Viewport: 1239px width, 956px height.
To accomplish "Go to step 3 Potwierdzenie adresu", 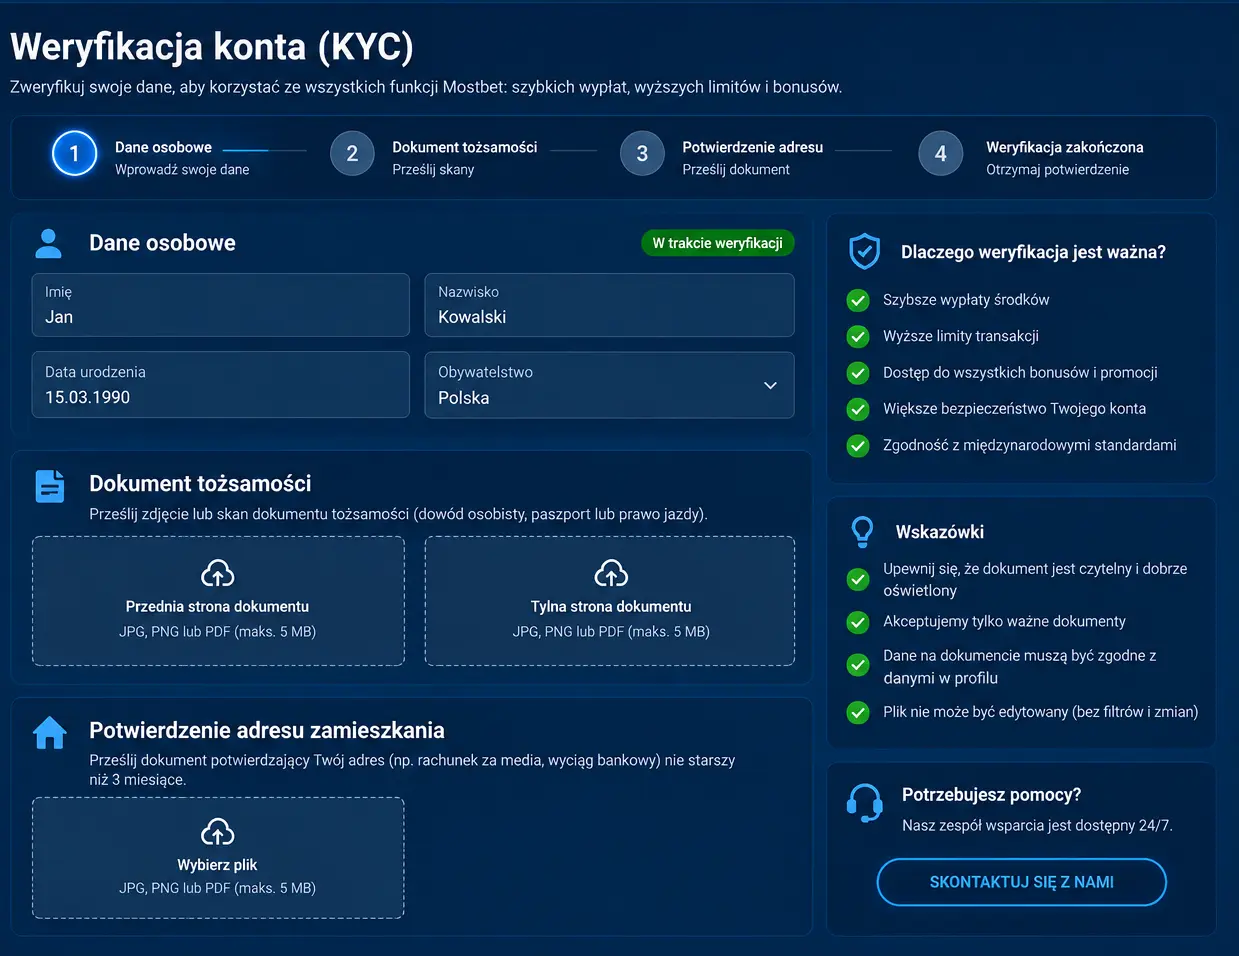I will pos(722,155).
